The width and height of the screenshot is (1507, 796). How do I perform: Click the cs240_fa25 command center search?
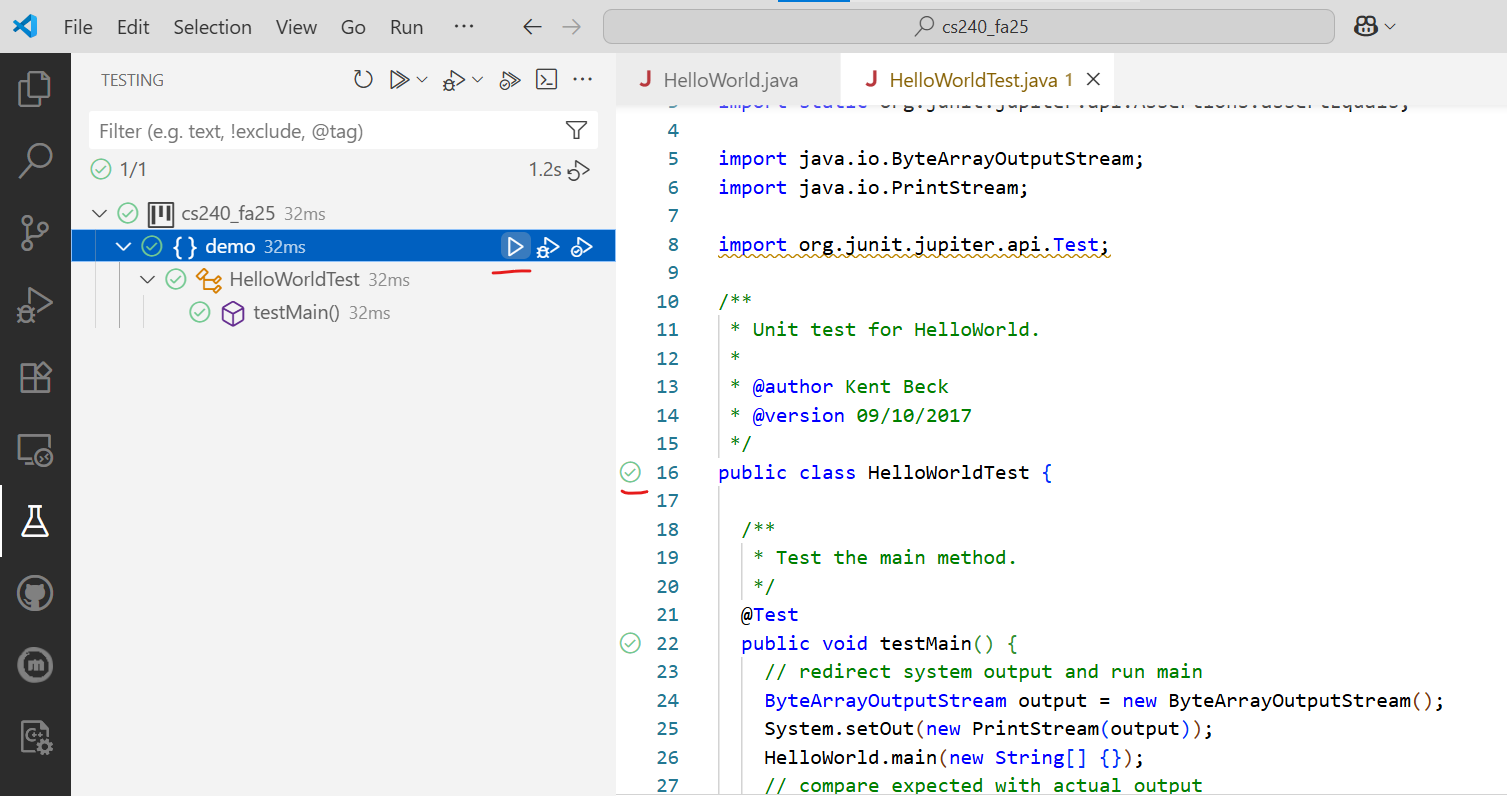(968, 27)
